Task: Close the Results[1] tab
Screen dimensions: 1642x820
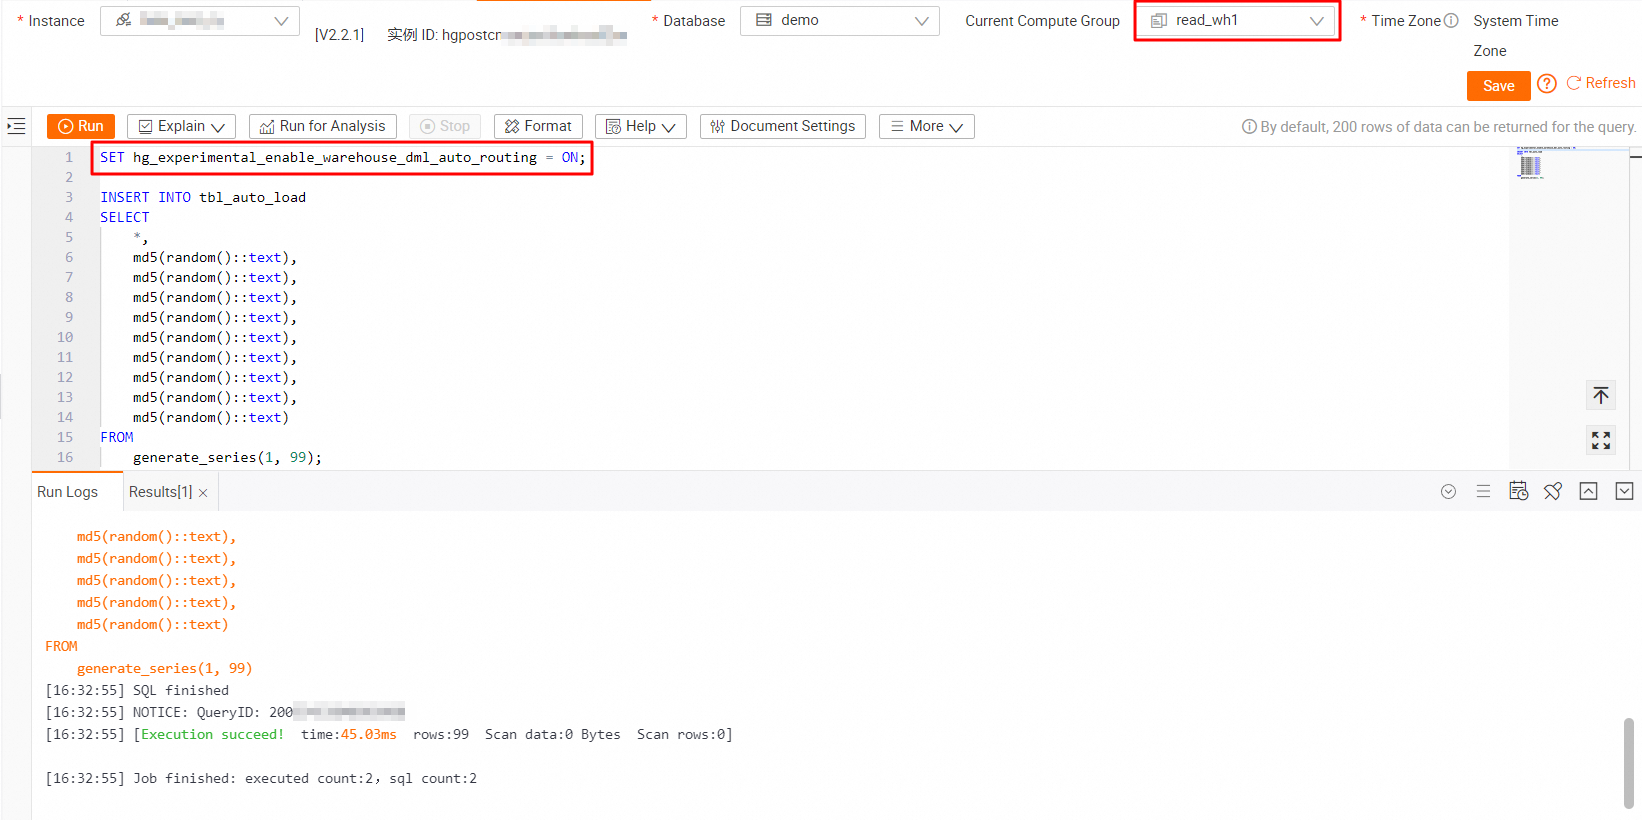Action: point(203,493)
